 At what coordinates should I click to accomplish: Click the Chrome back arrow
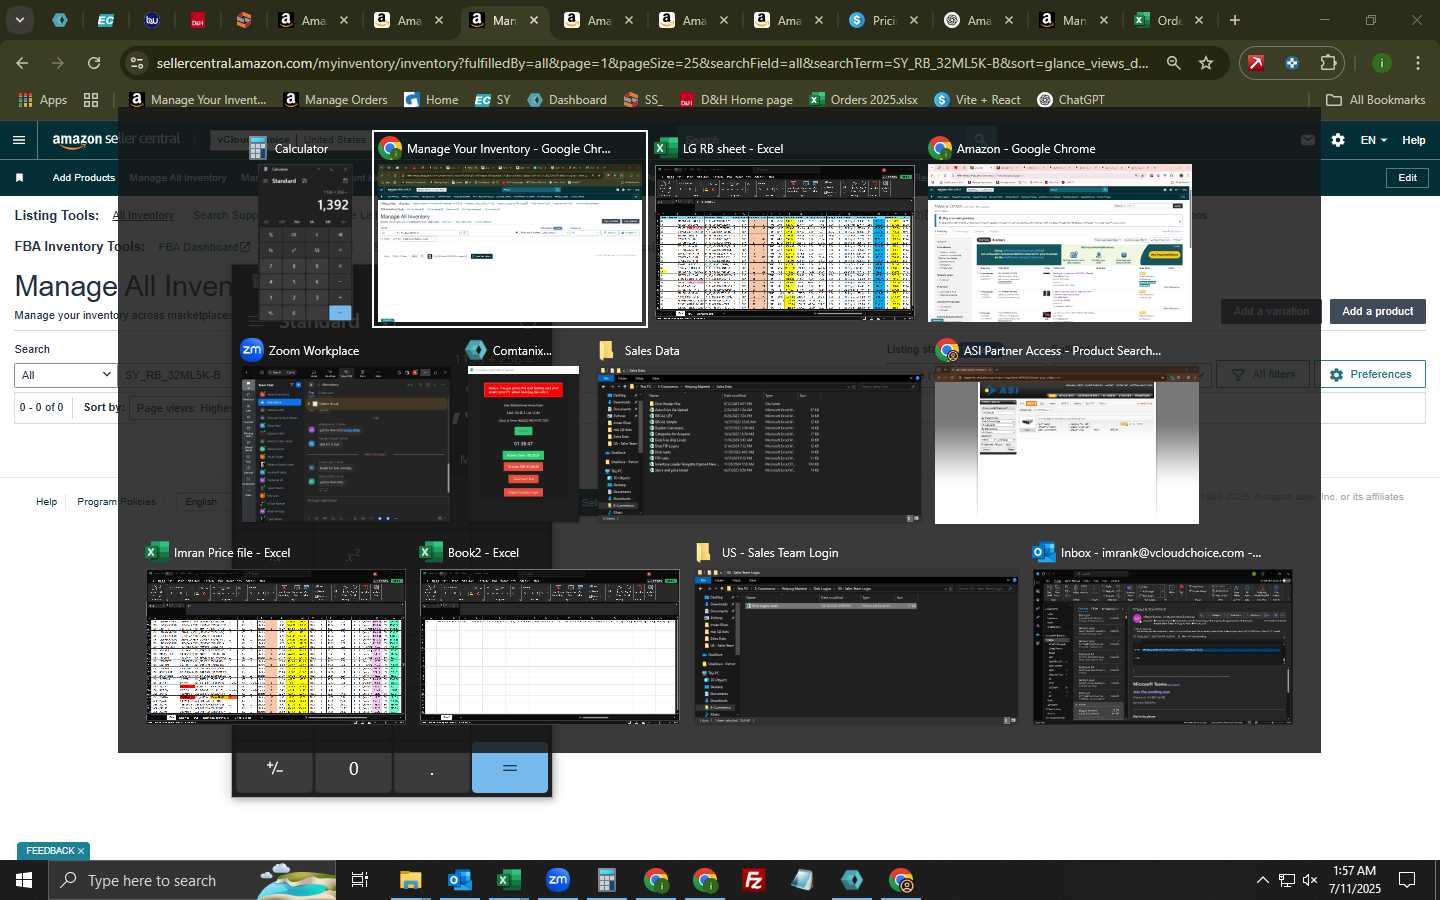point(22,63)
